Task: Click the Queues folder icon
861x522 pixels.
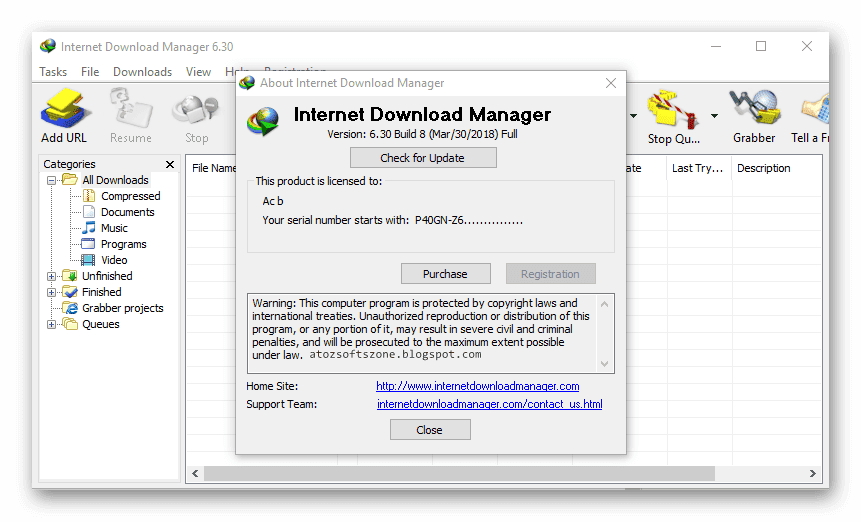Action: pyautogui.click(x=70, y=323)
